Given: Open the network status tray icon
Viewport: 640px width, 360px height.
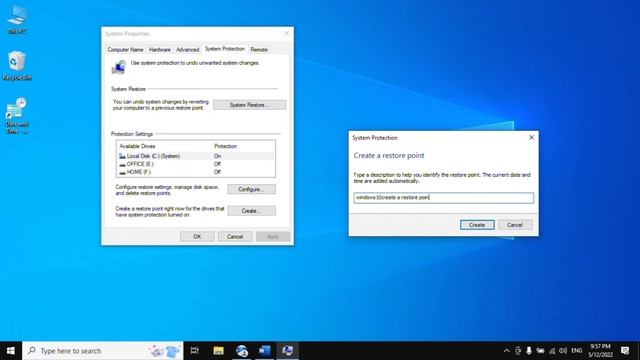Looking at the screenshot, I should 552,351.
